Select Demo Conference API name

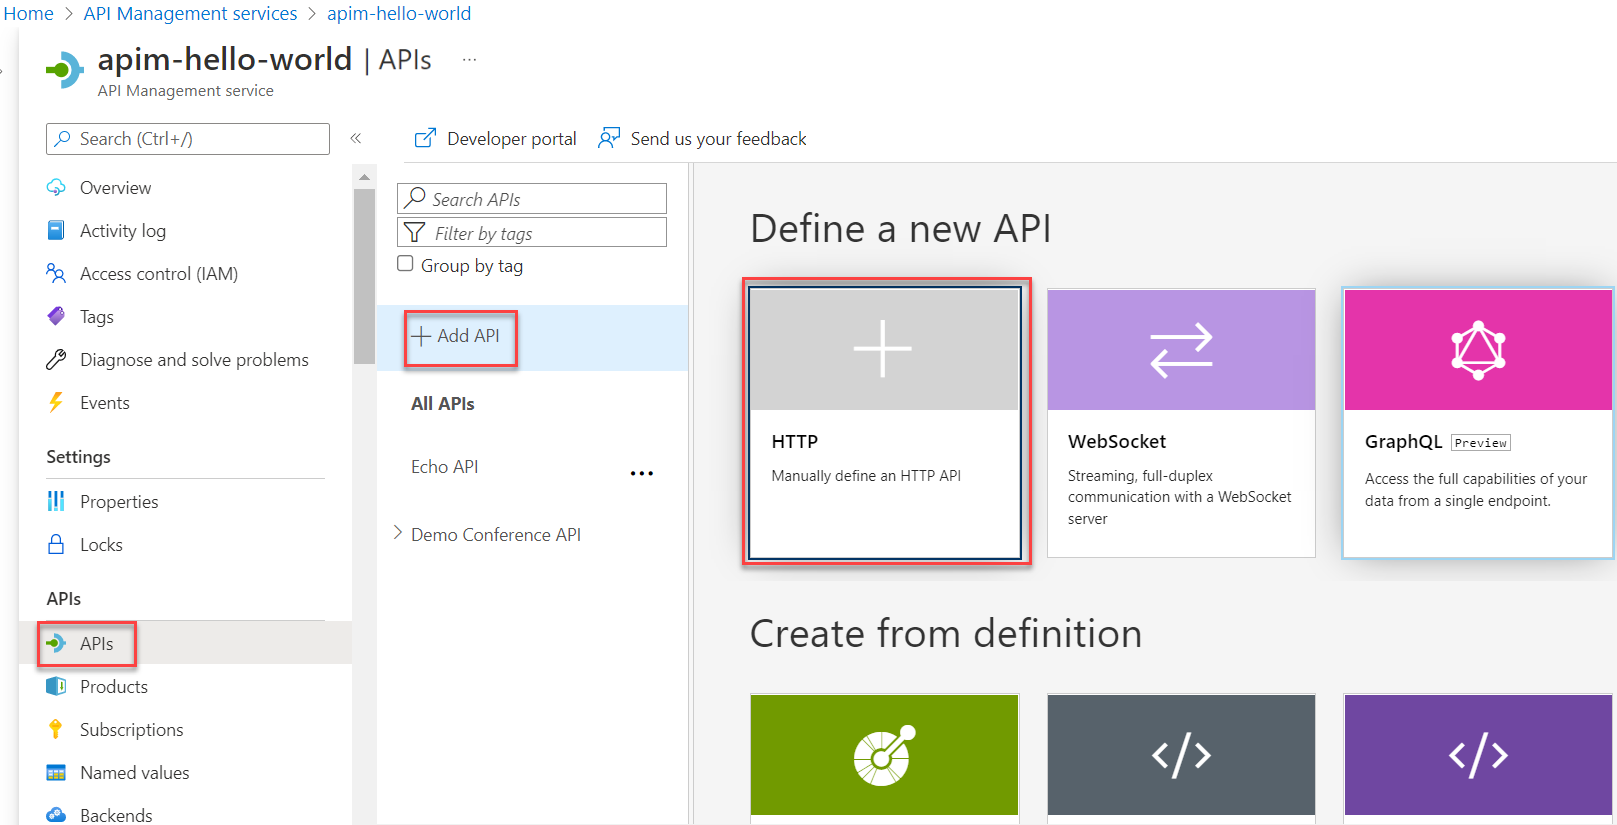click(496, 535)
